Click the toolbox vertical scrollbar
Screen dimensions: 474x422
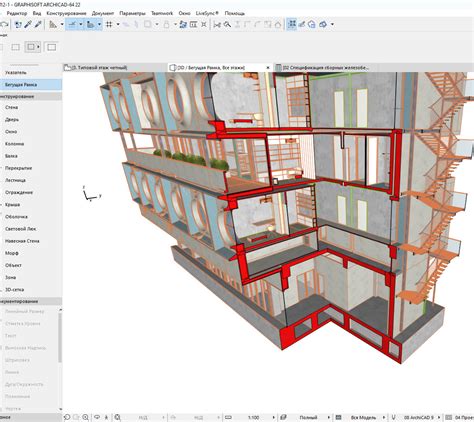[x=60, y=337]
